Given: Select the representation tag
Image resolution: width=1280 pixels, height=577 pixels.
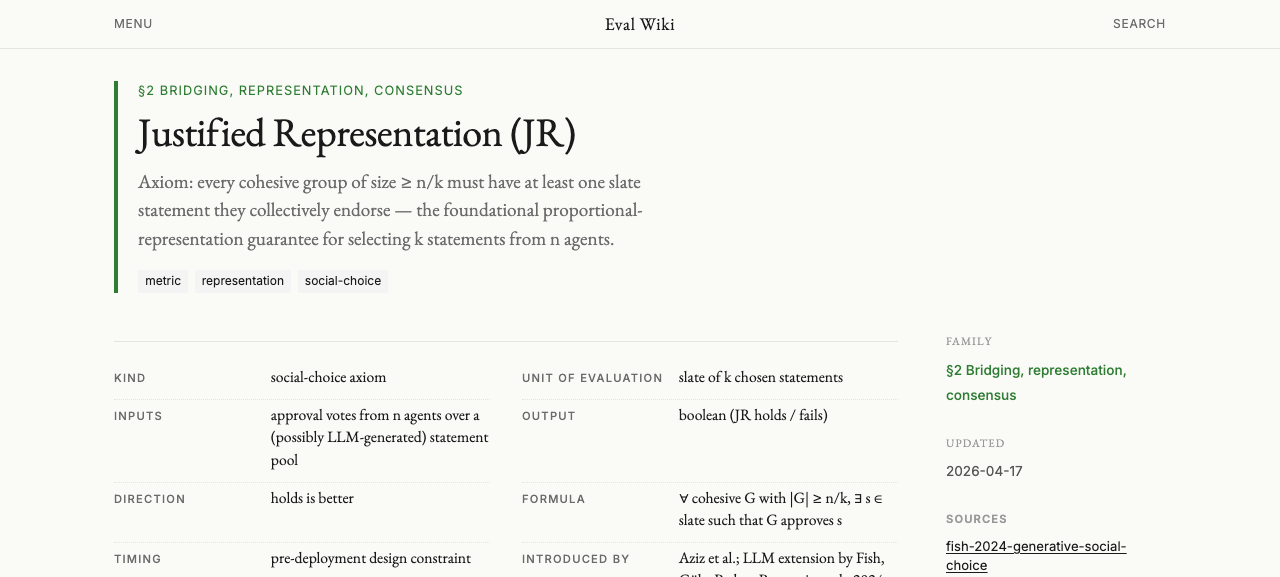Looking at the screenshot, I should 243,281.
